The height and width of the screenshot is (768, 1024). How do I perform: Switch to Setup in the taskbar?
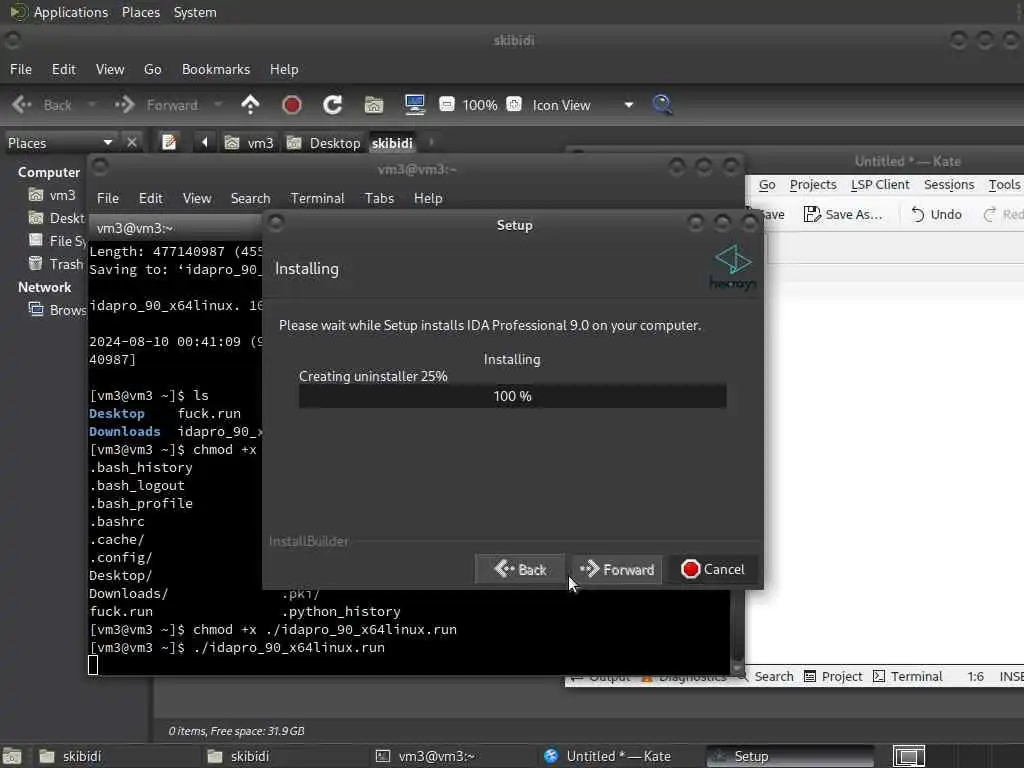tap(790, 756)
